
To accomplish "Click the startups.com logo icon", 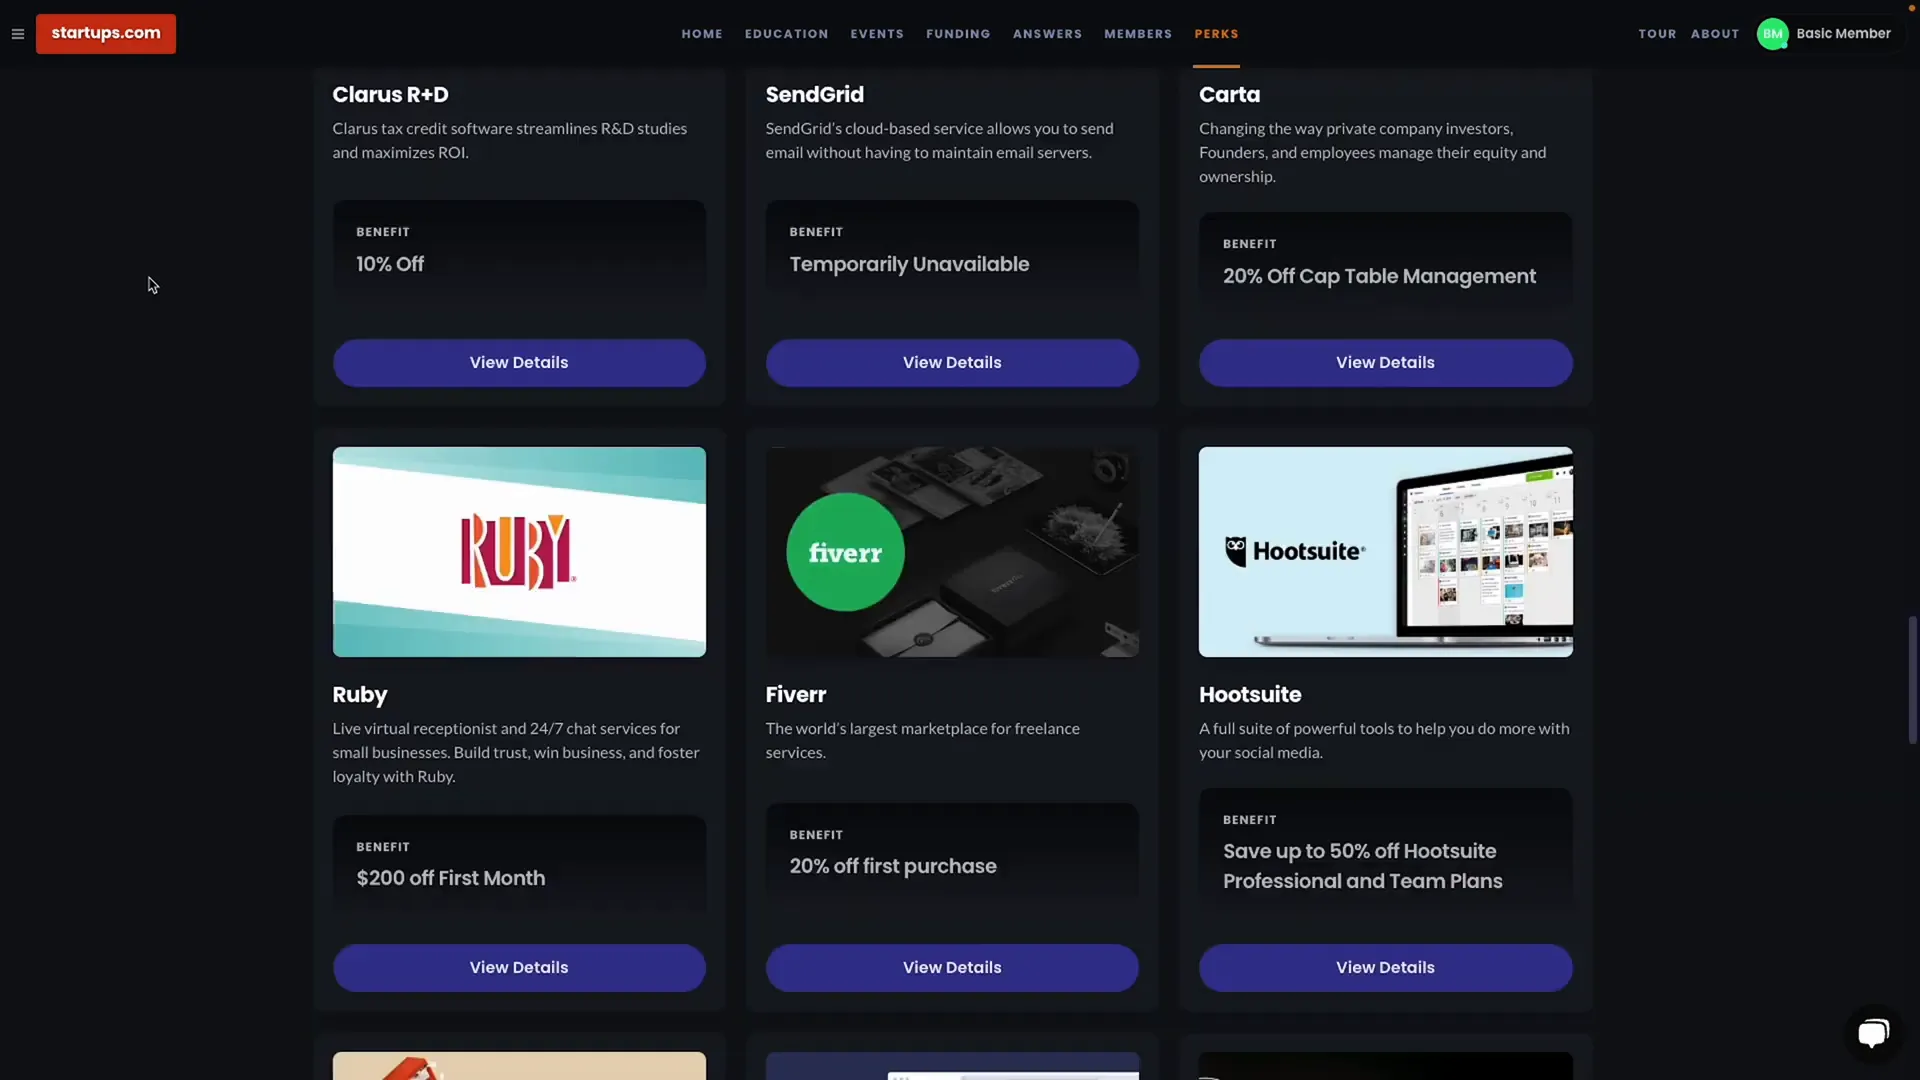I will pyautogui.click(x=105, y=34).
